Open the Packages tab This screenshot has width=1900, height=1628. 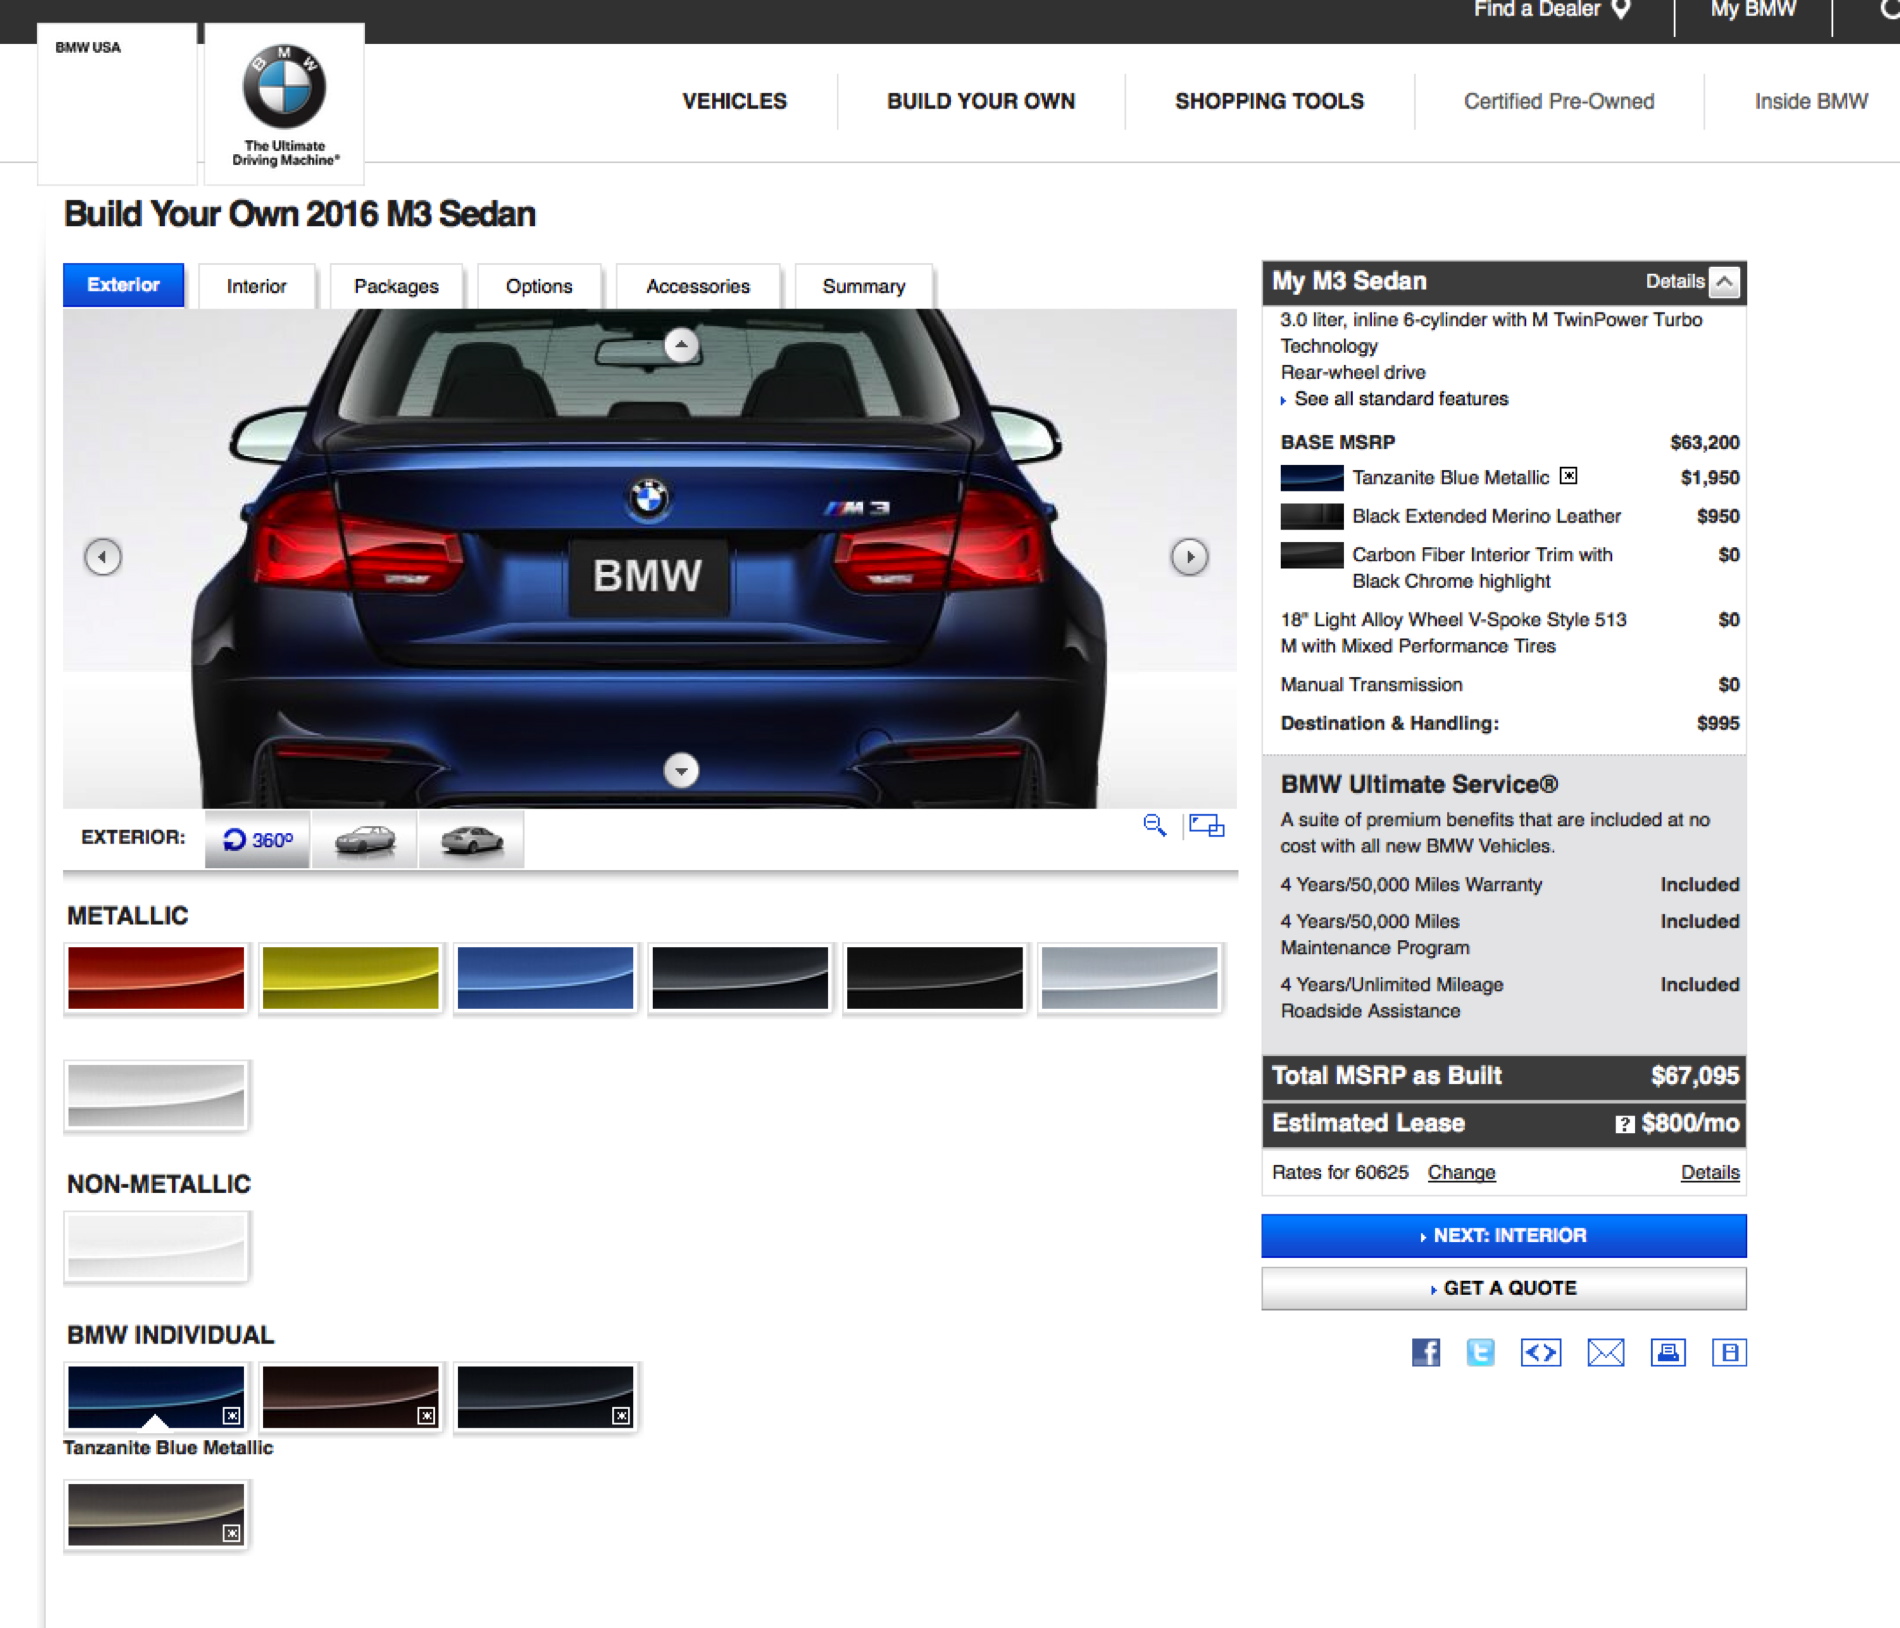click(396, 287)
